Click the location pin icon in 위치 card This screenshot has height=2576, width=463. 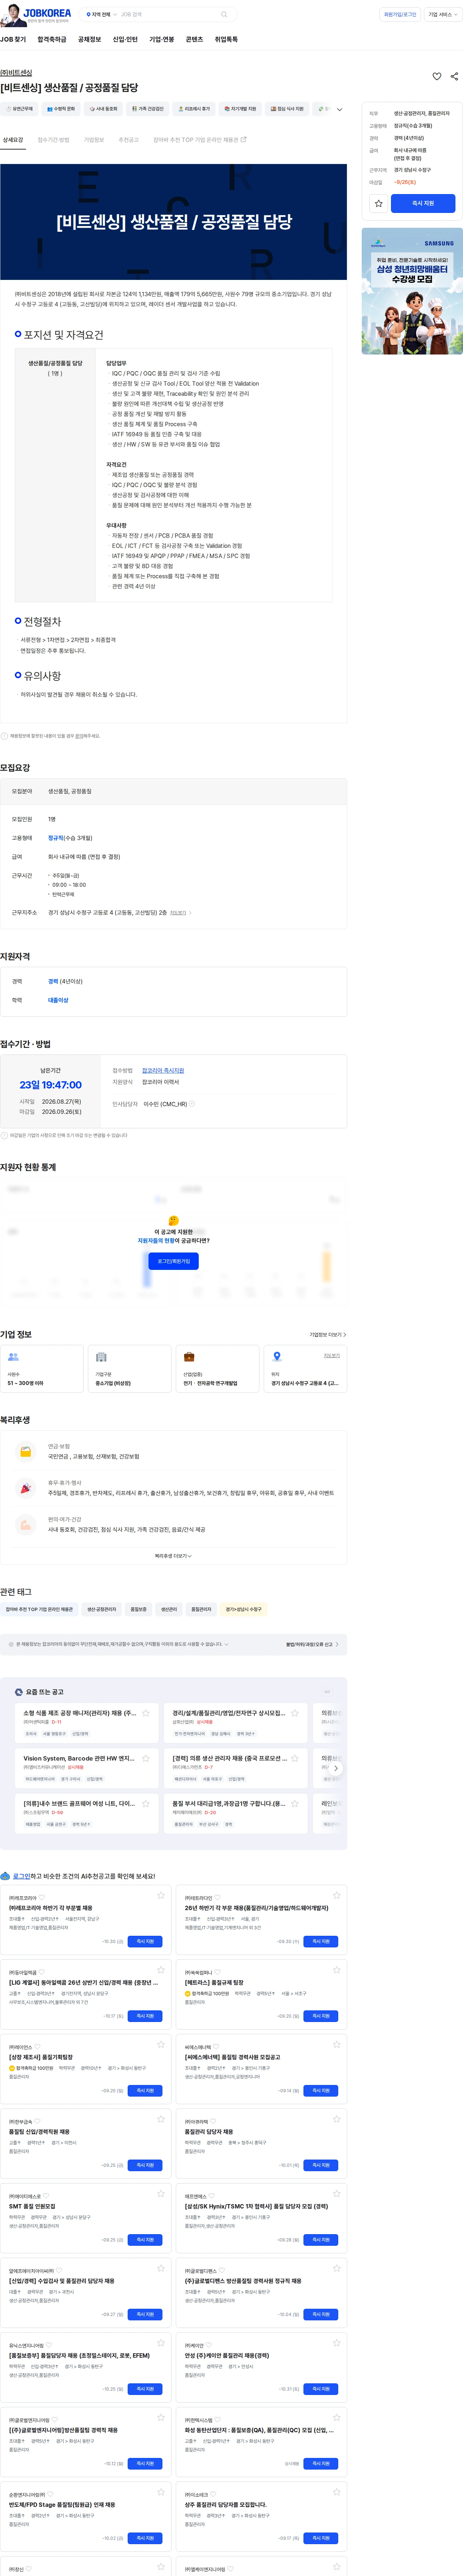tap(277, 1357)
